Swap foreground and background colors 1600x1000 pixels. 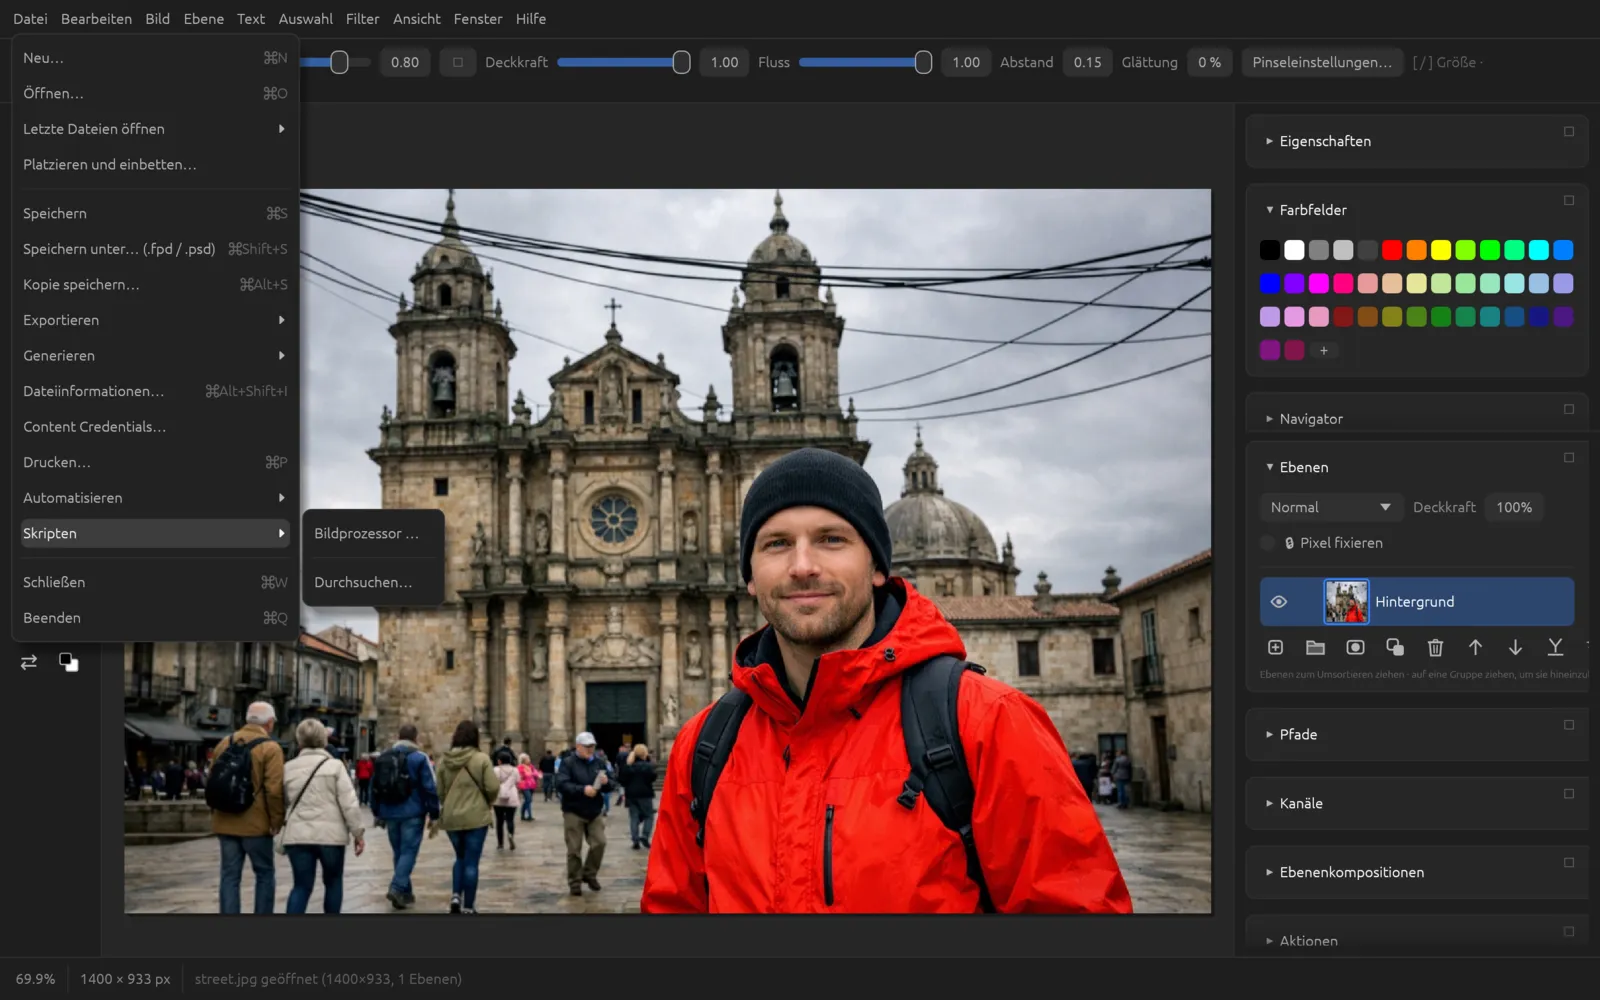(29, 662)
